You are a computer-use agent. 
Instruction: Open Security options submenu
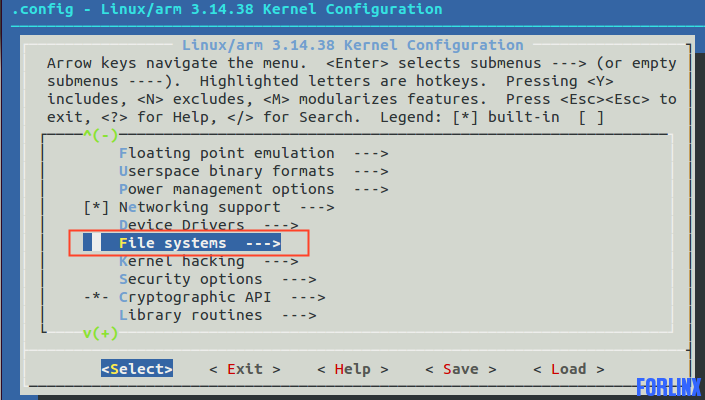tap(218, 279)
